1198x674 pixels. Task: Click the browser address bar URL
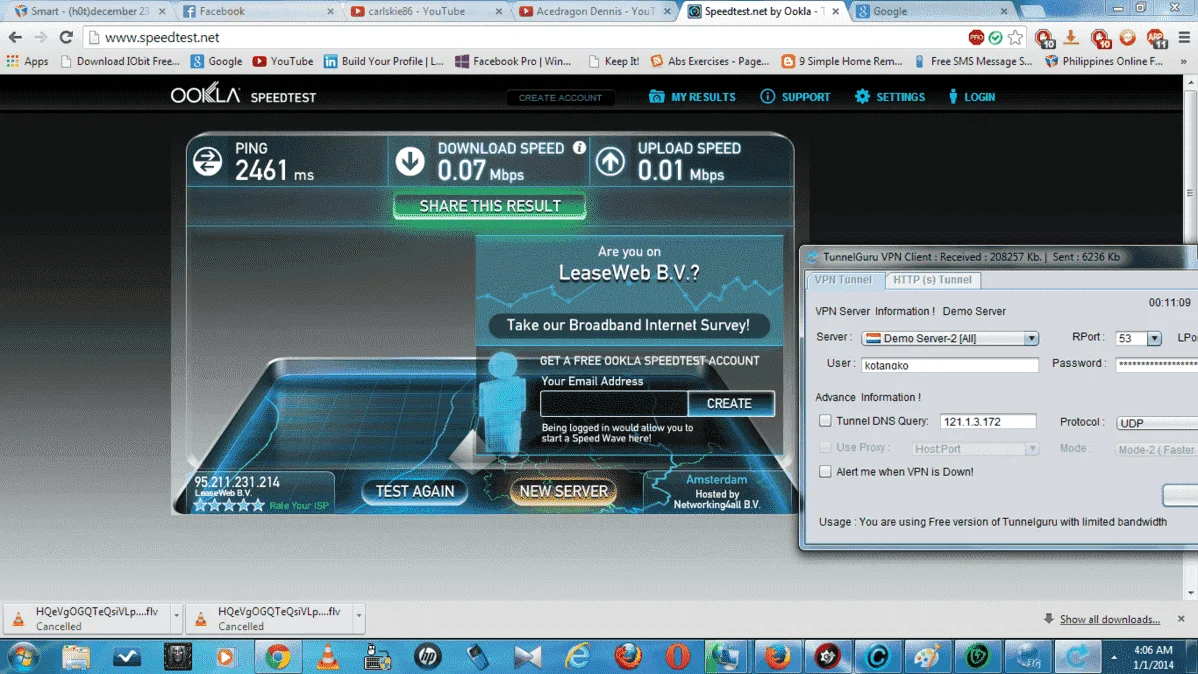(x=162, y=37)
